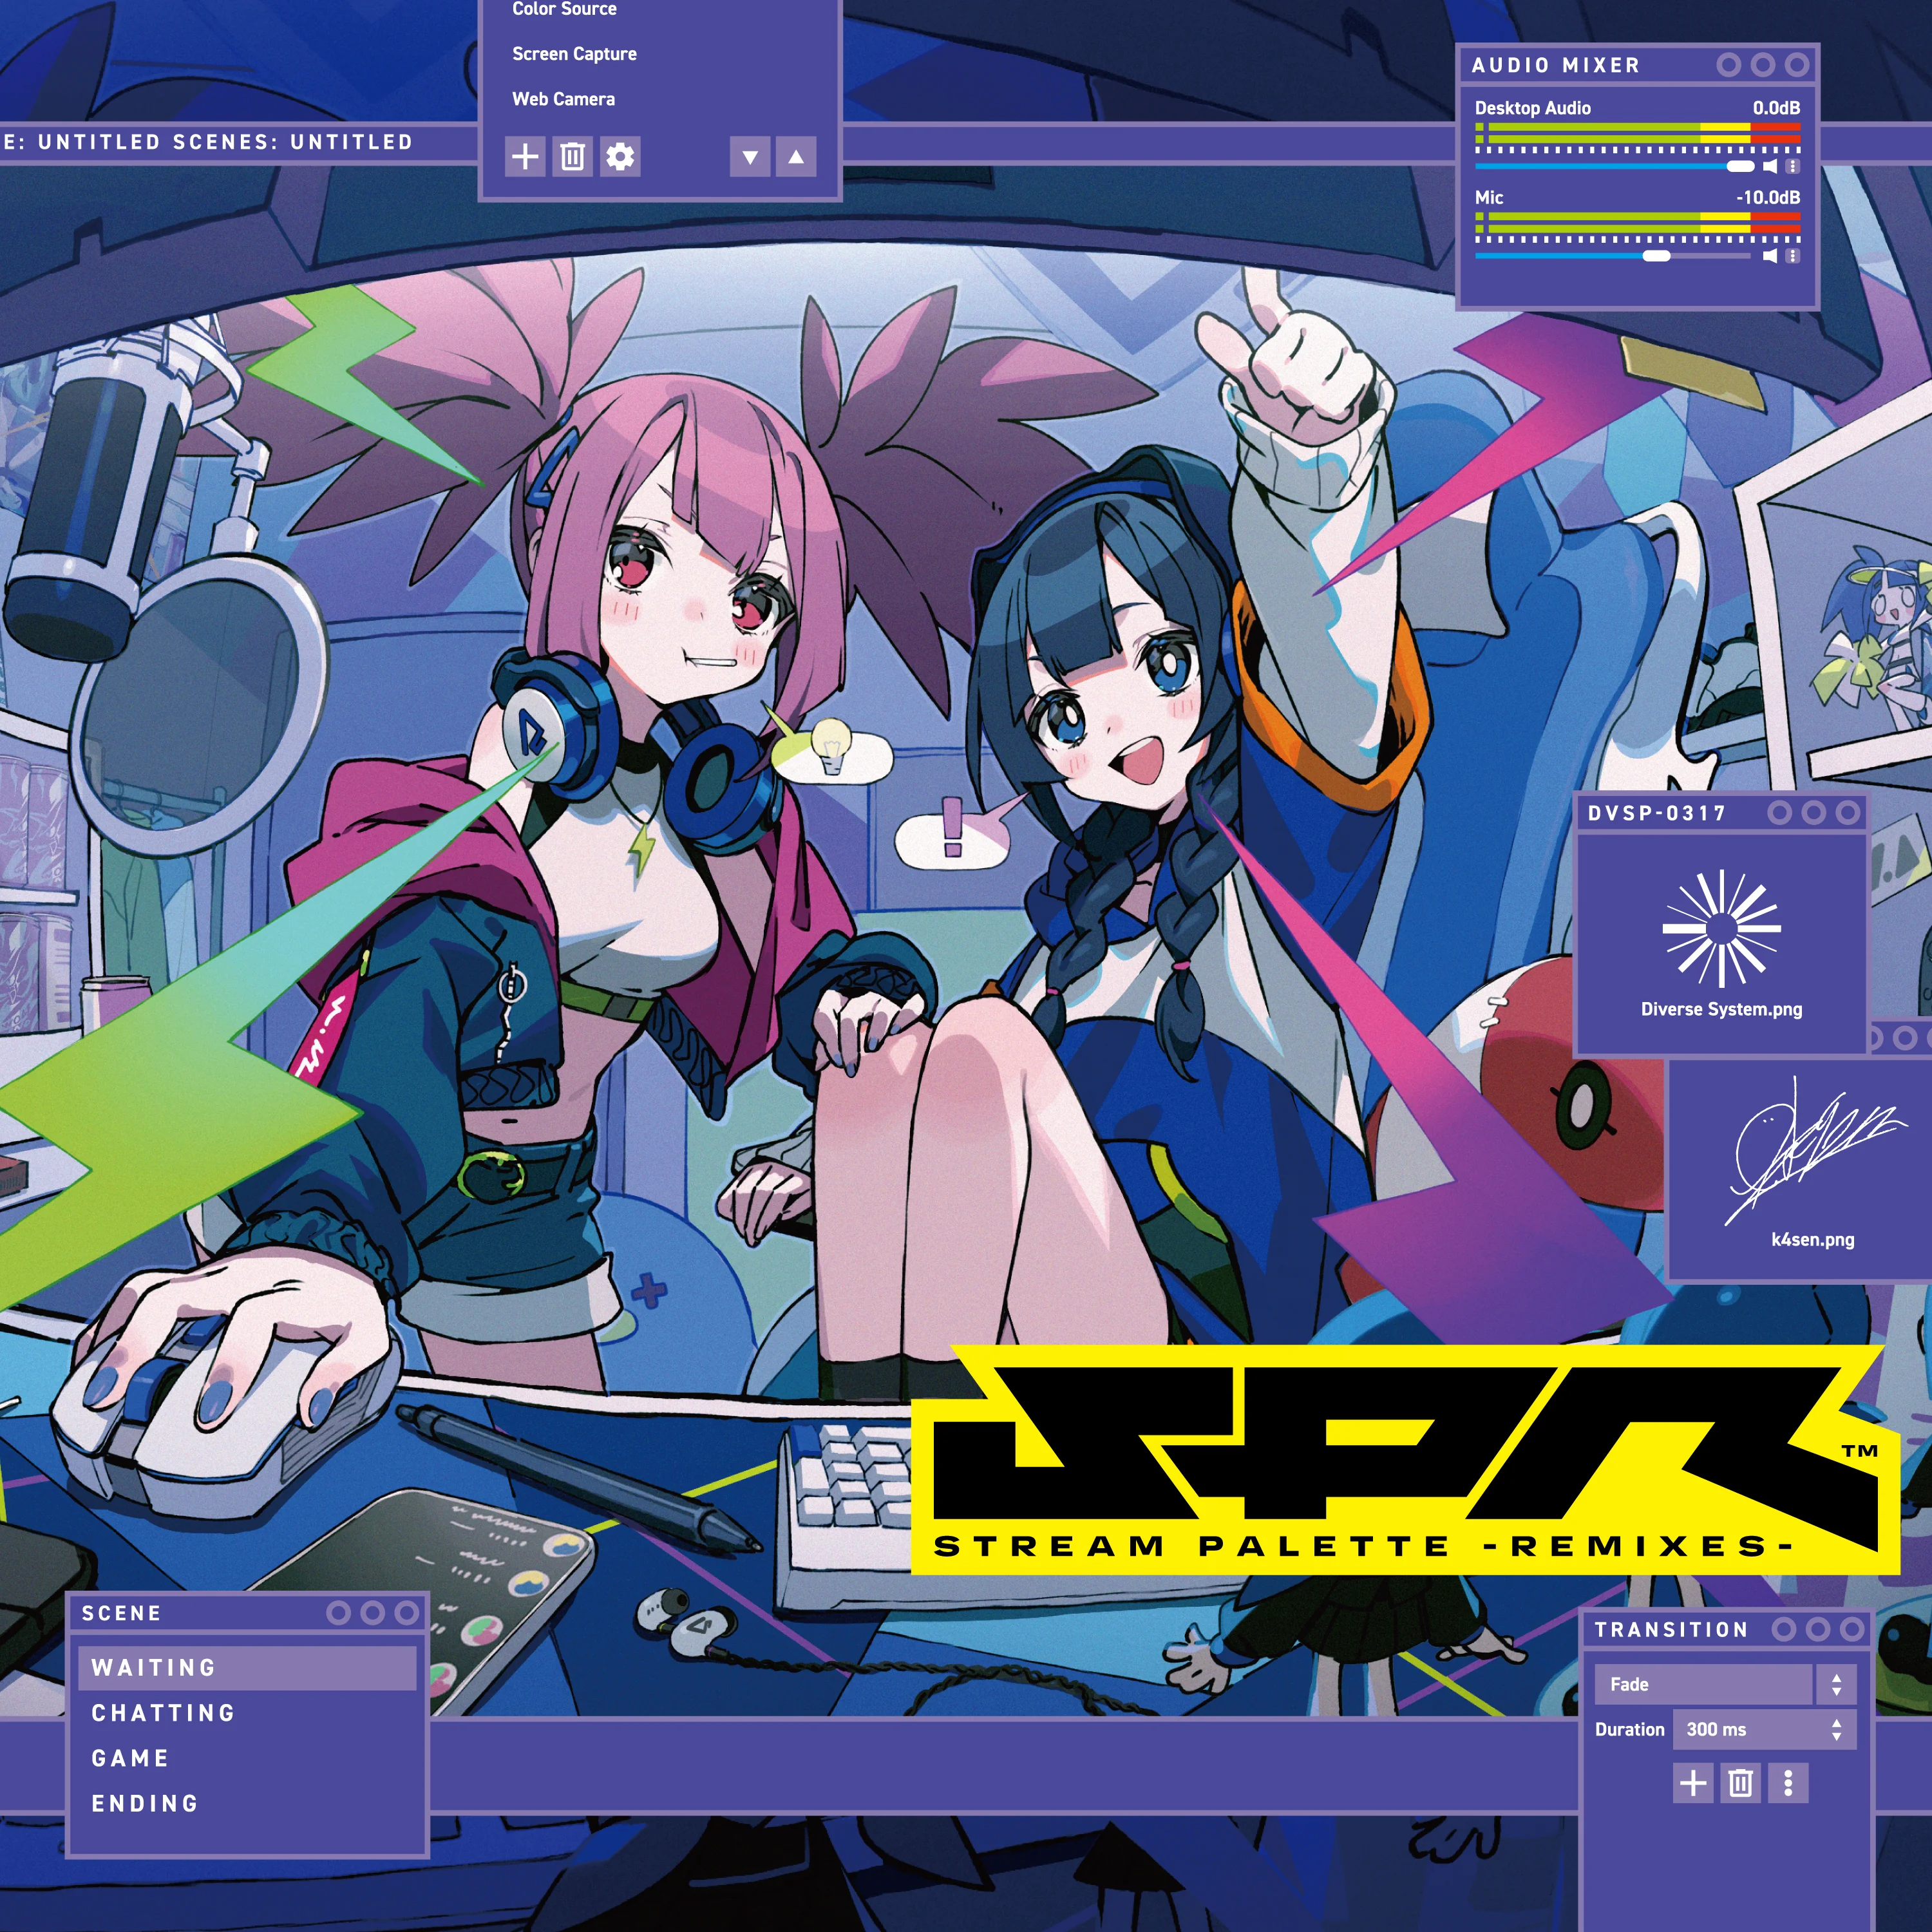Click the Duration 300 ms stepper arrows
The height and width of the screenshot is (1932, 1932).
1836,1729
